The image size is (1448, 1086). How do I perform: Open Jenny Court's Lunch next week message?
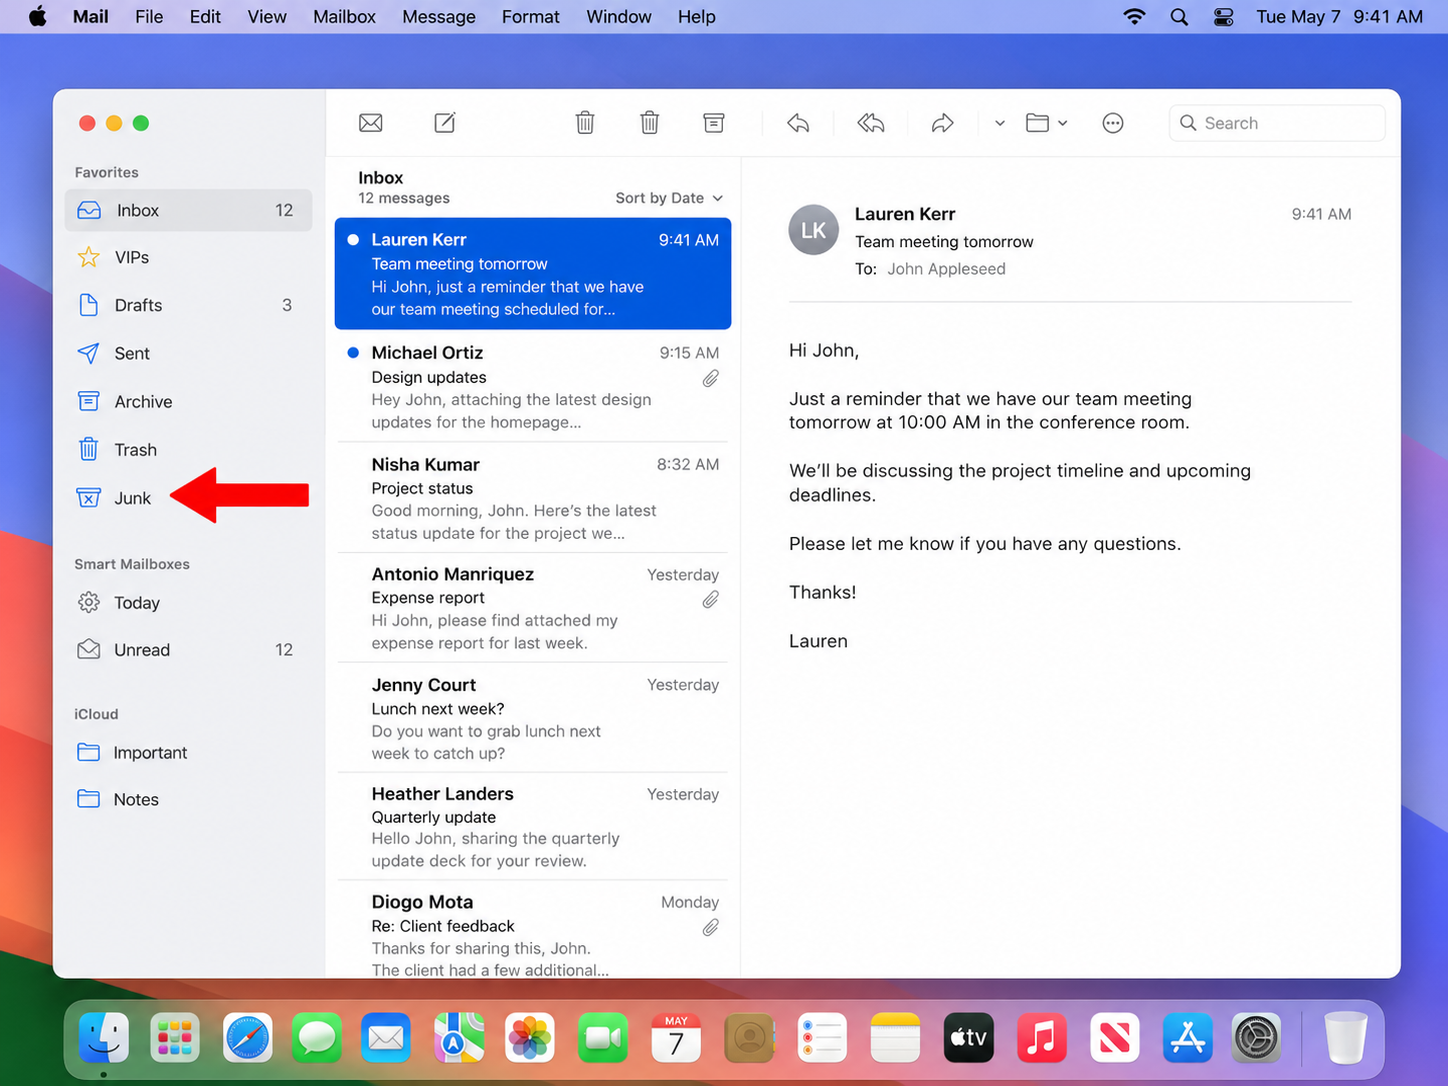[533, 718]
